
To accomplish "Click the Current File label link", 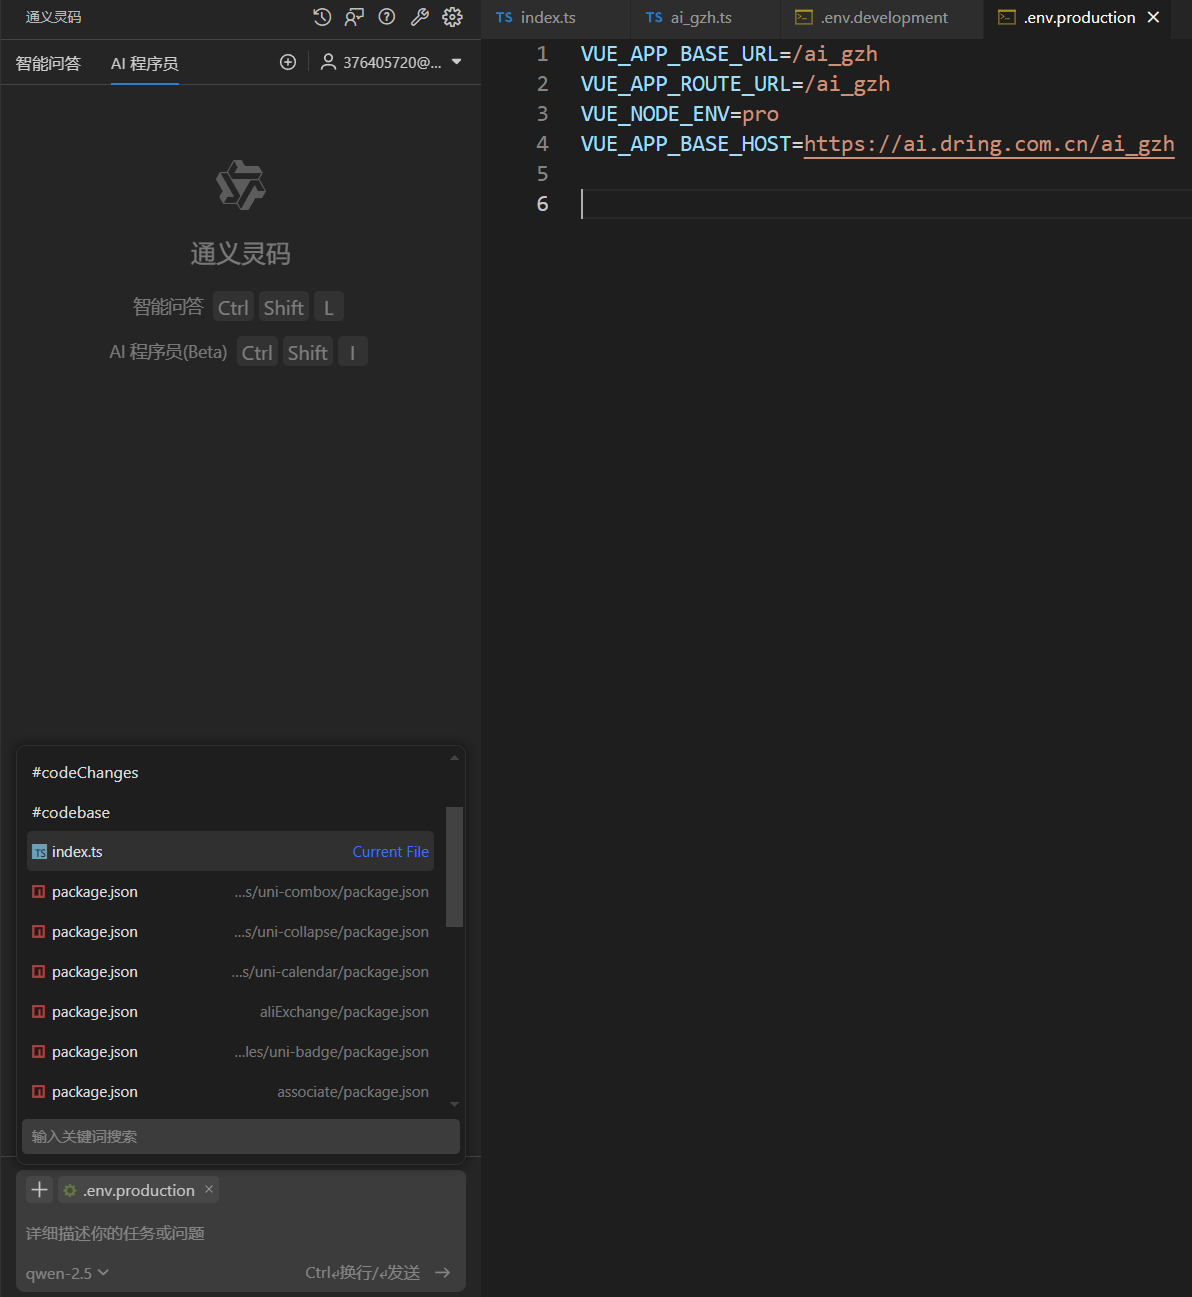I will click(x=390, y=852).
